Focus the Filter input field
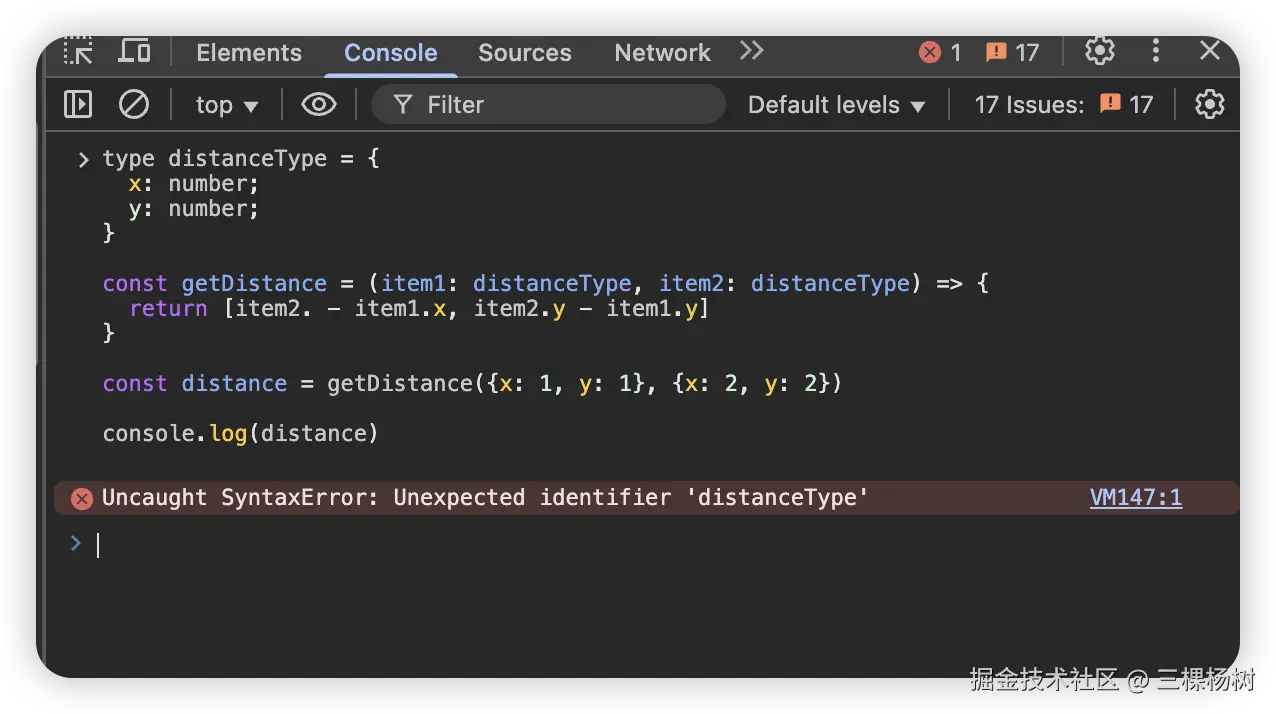Viewport: 1276px width, 714px height. (x=548, y=104)
